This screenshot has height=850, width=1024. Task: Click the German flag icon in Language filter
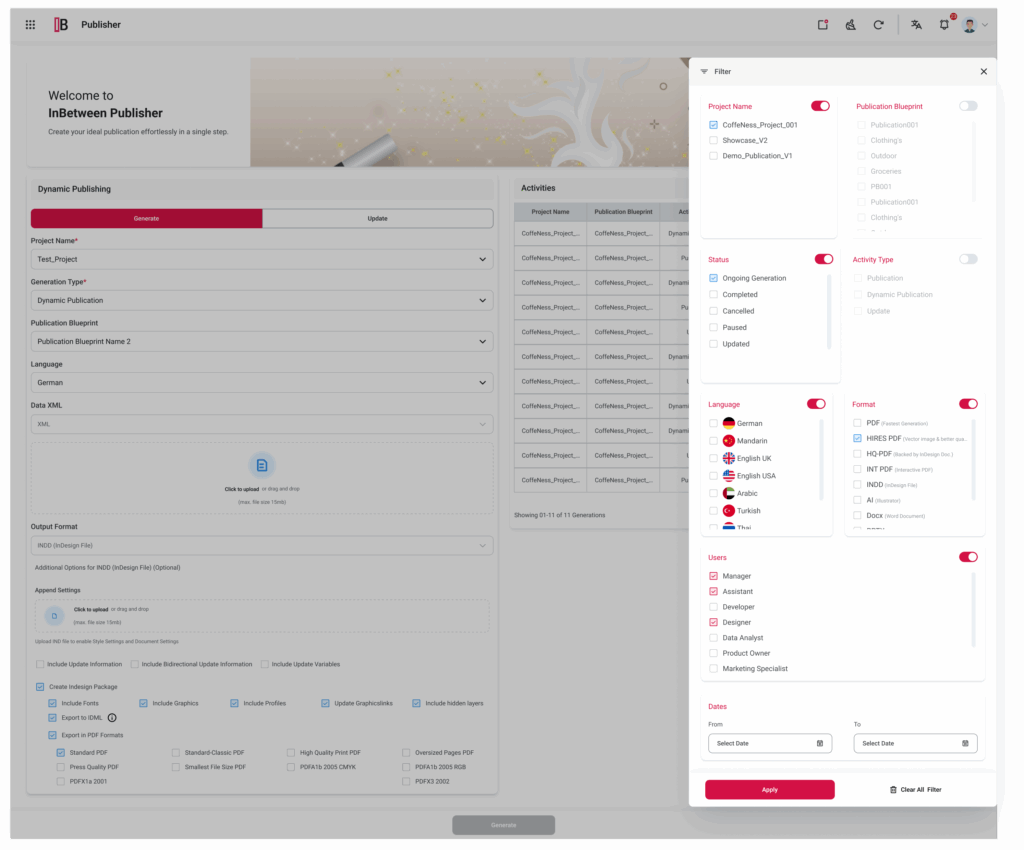click(x=728, y=422)
